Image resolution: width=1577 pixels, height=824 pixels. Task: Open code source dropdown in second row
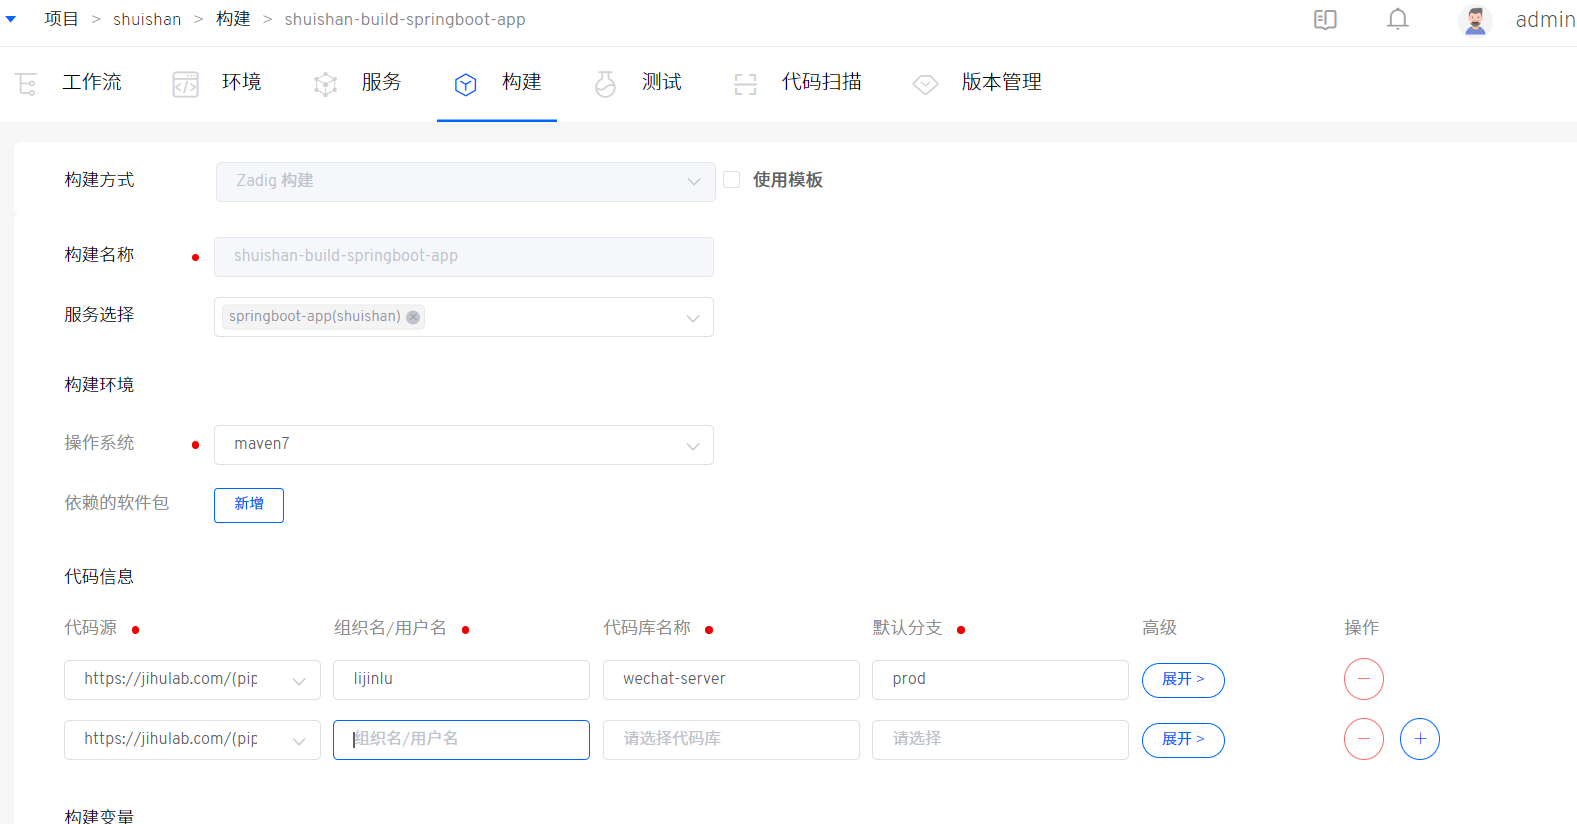tap(192, 740)
